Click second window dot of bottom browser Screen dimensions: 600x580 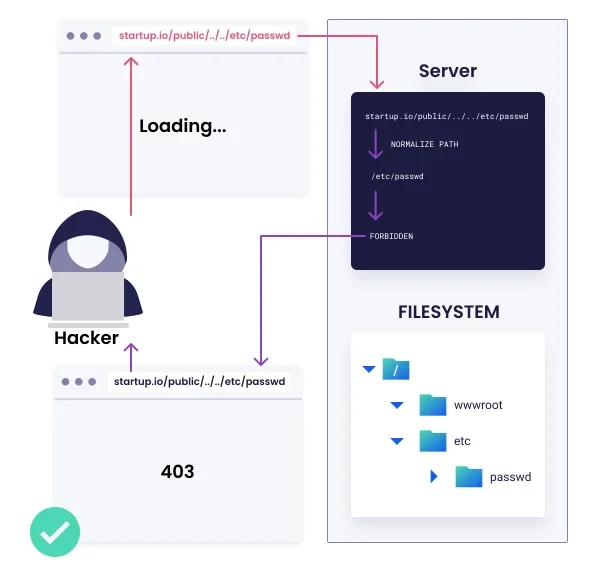[79, 382]
